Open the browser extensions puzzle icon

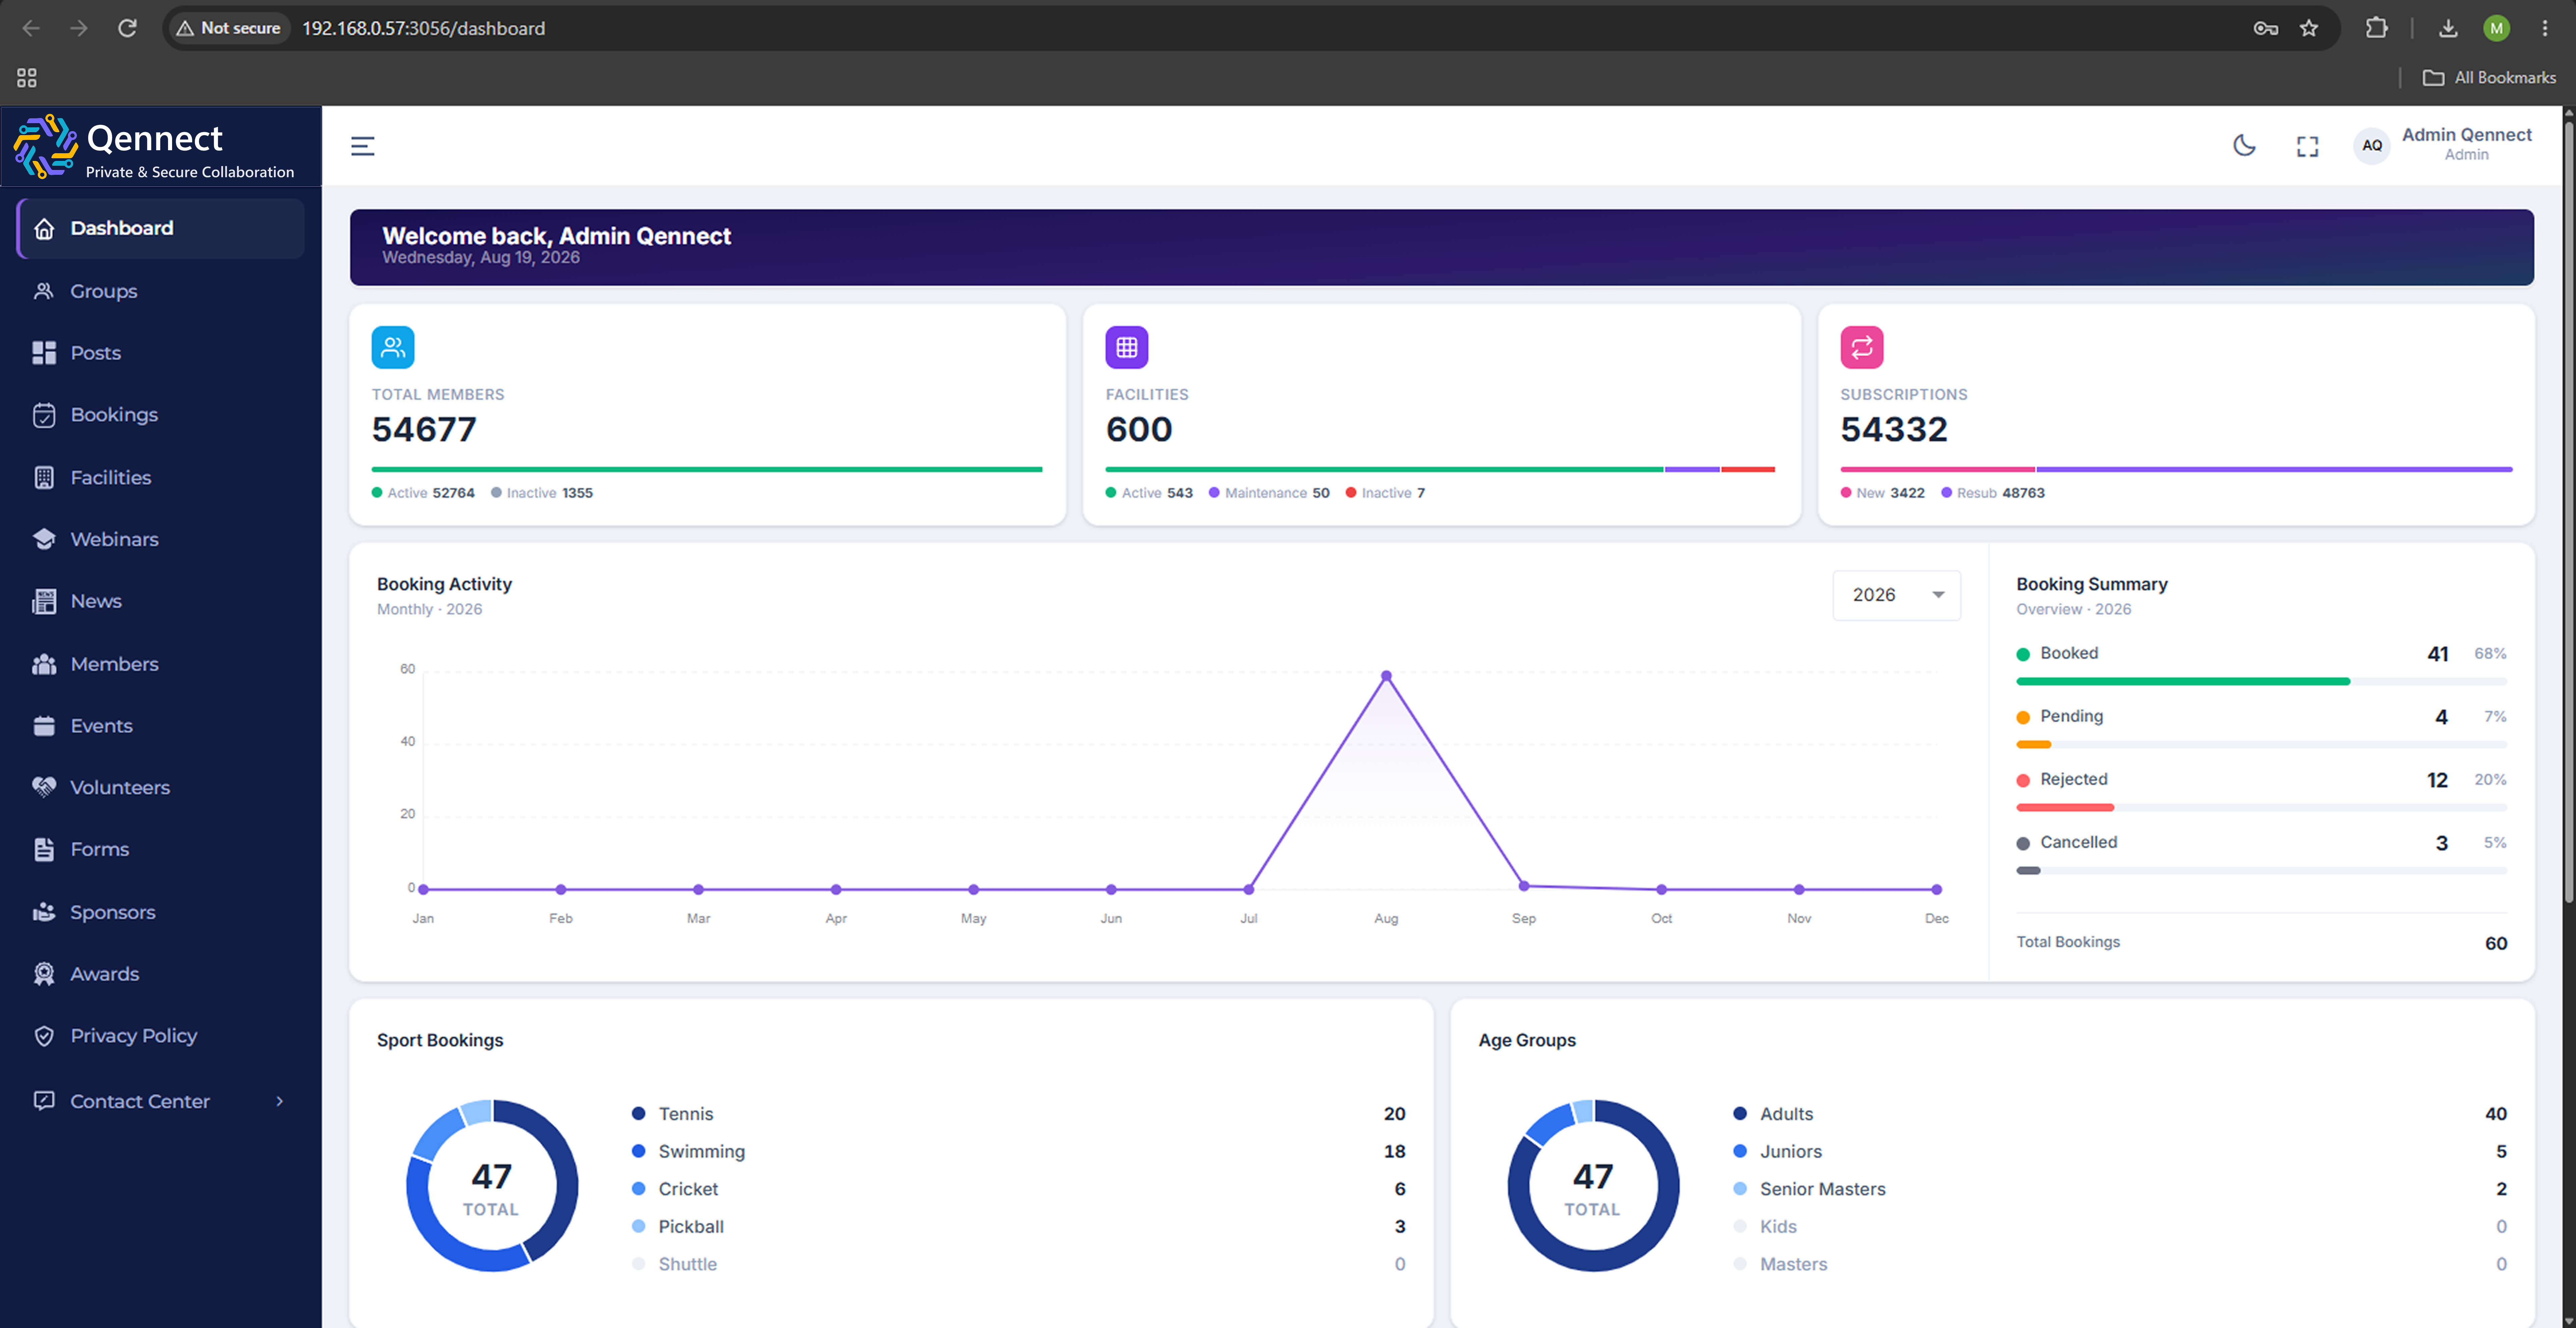pyautogui.click(x=2377, y=28)
